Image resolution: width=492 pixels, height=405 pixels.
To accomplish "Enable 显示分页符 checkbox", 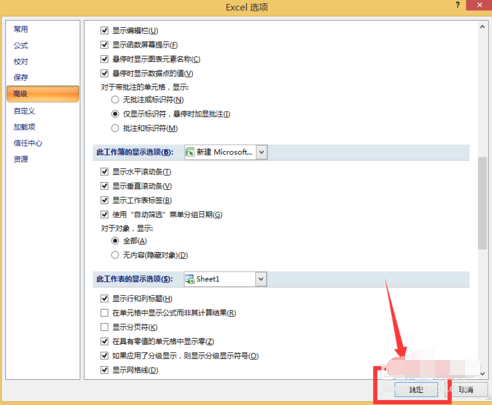I will [104, 327].
